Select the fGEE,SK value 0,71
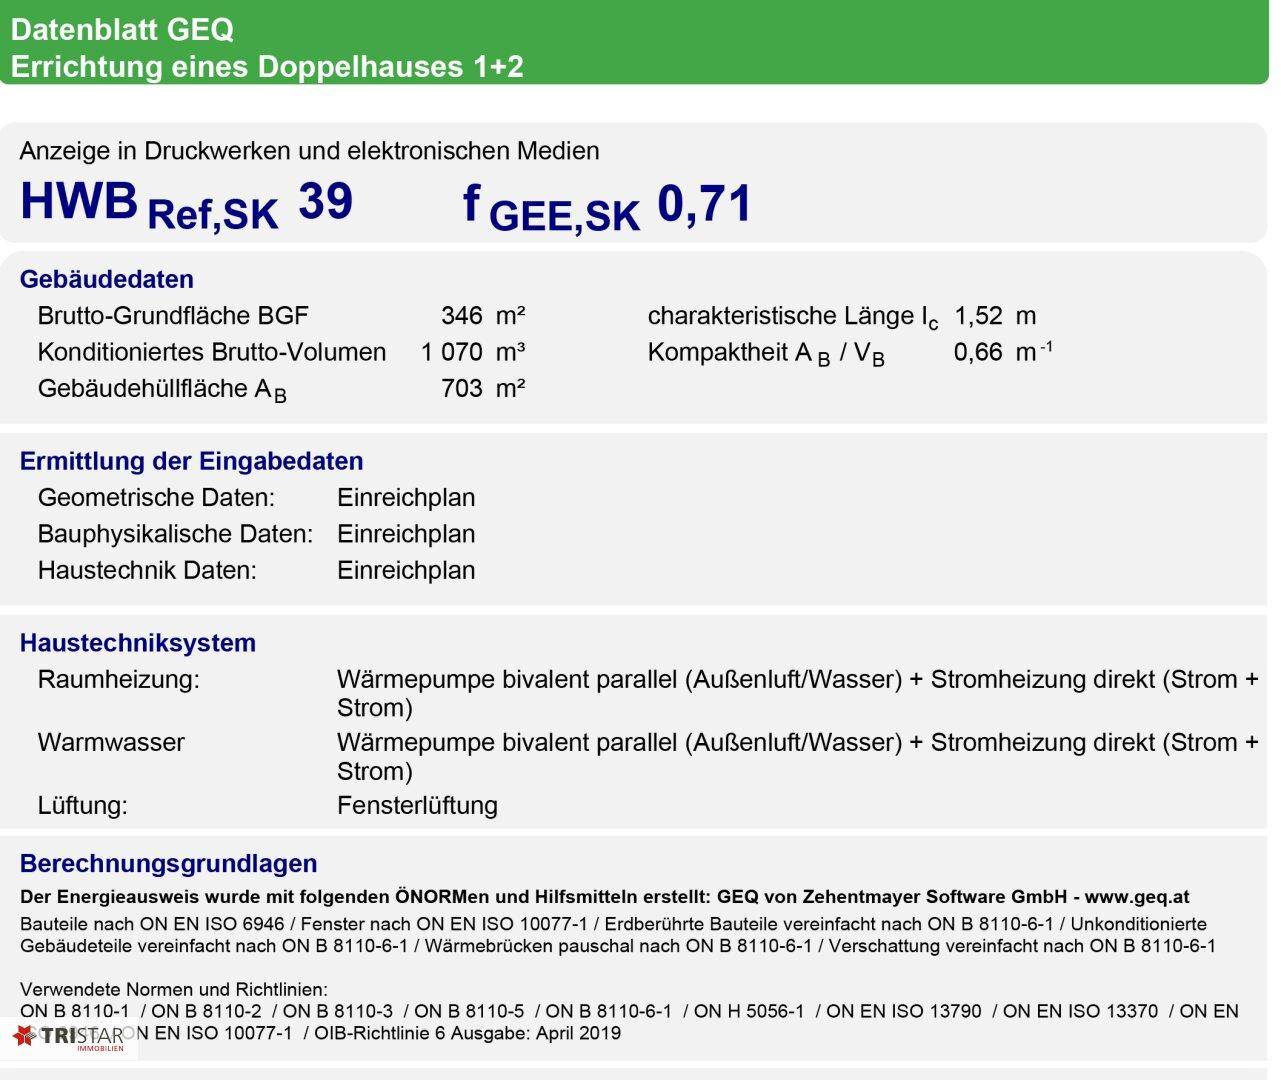Viewport: 1281px width, 1080px height. coord(705,204)
